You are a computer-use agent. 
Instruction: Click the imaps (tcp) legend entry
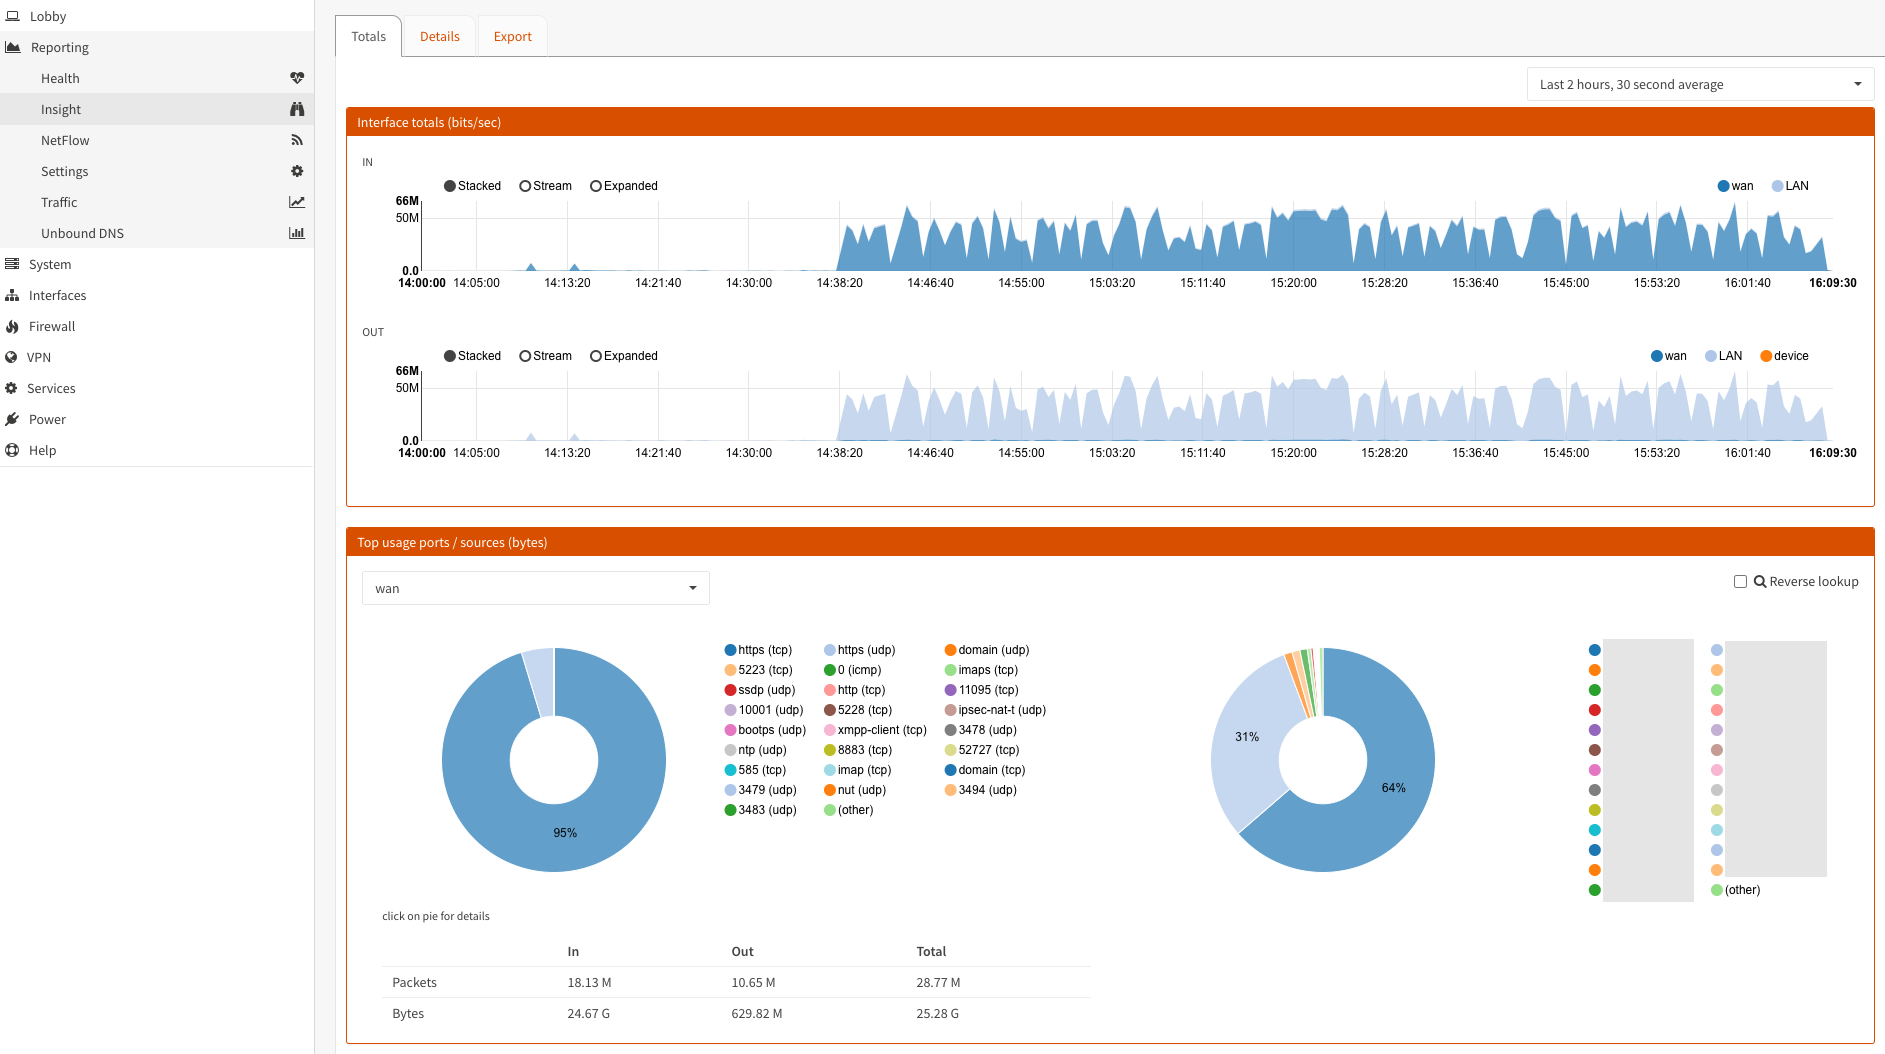coord(981,670)
